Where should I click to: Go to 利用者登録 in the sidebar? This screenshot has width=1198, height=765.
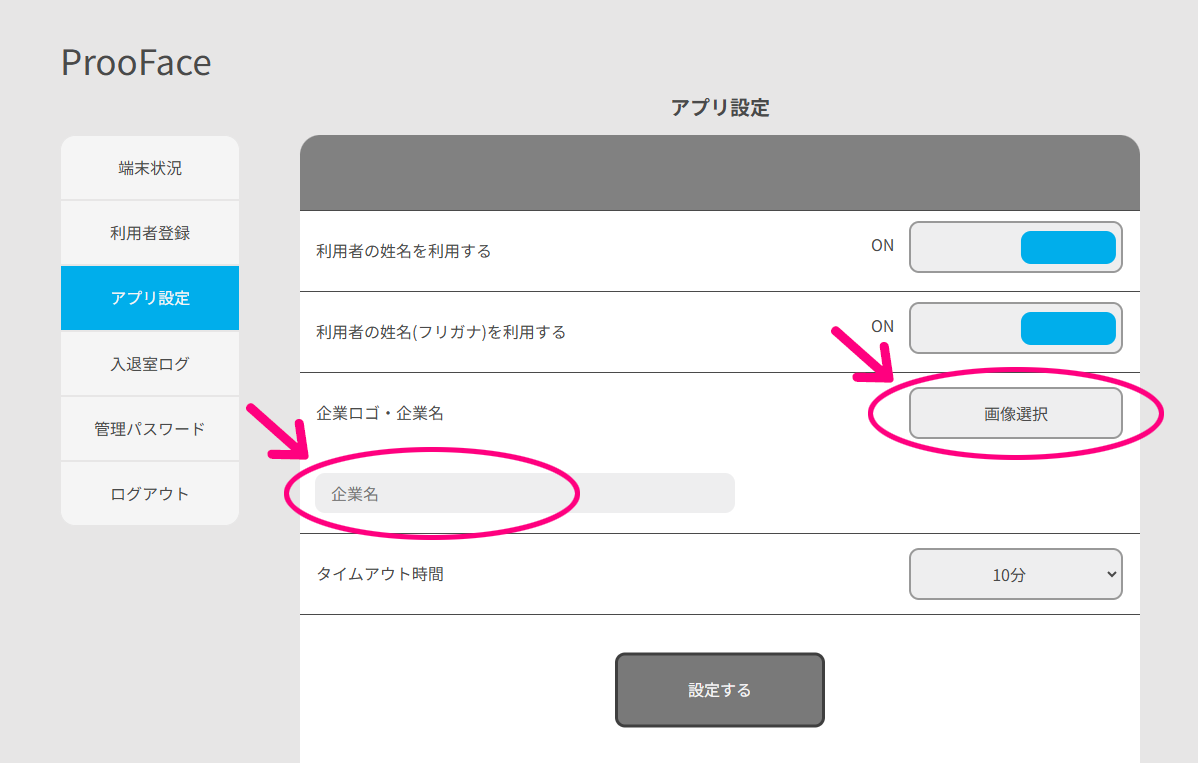point(150,233)
